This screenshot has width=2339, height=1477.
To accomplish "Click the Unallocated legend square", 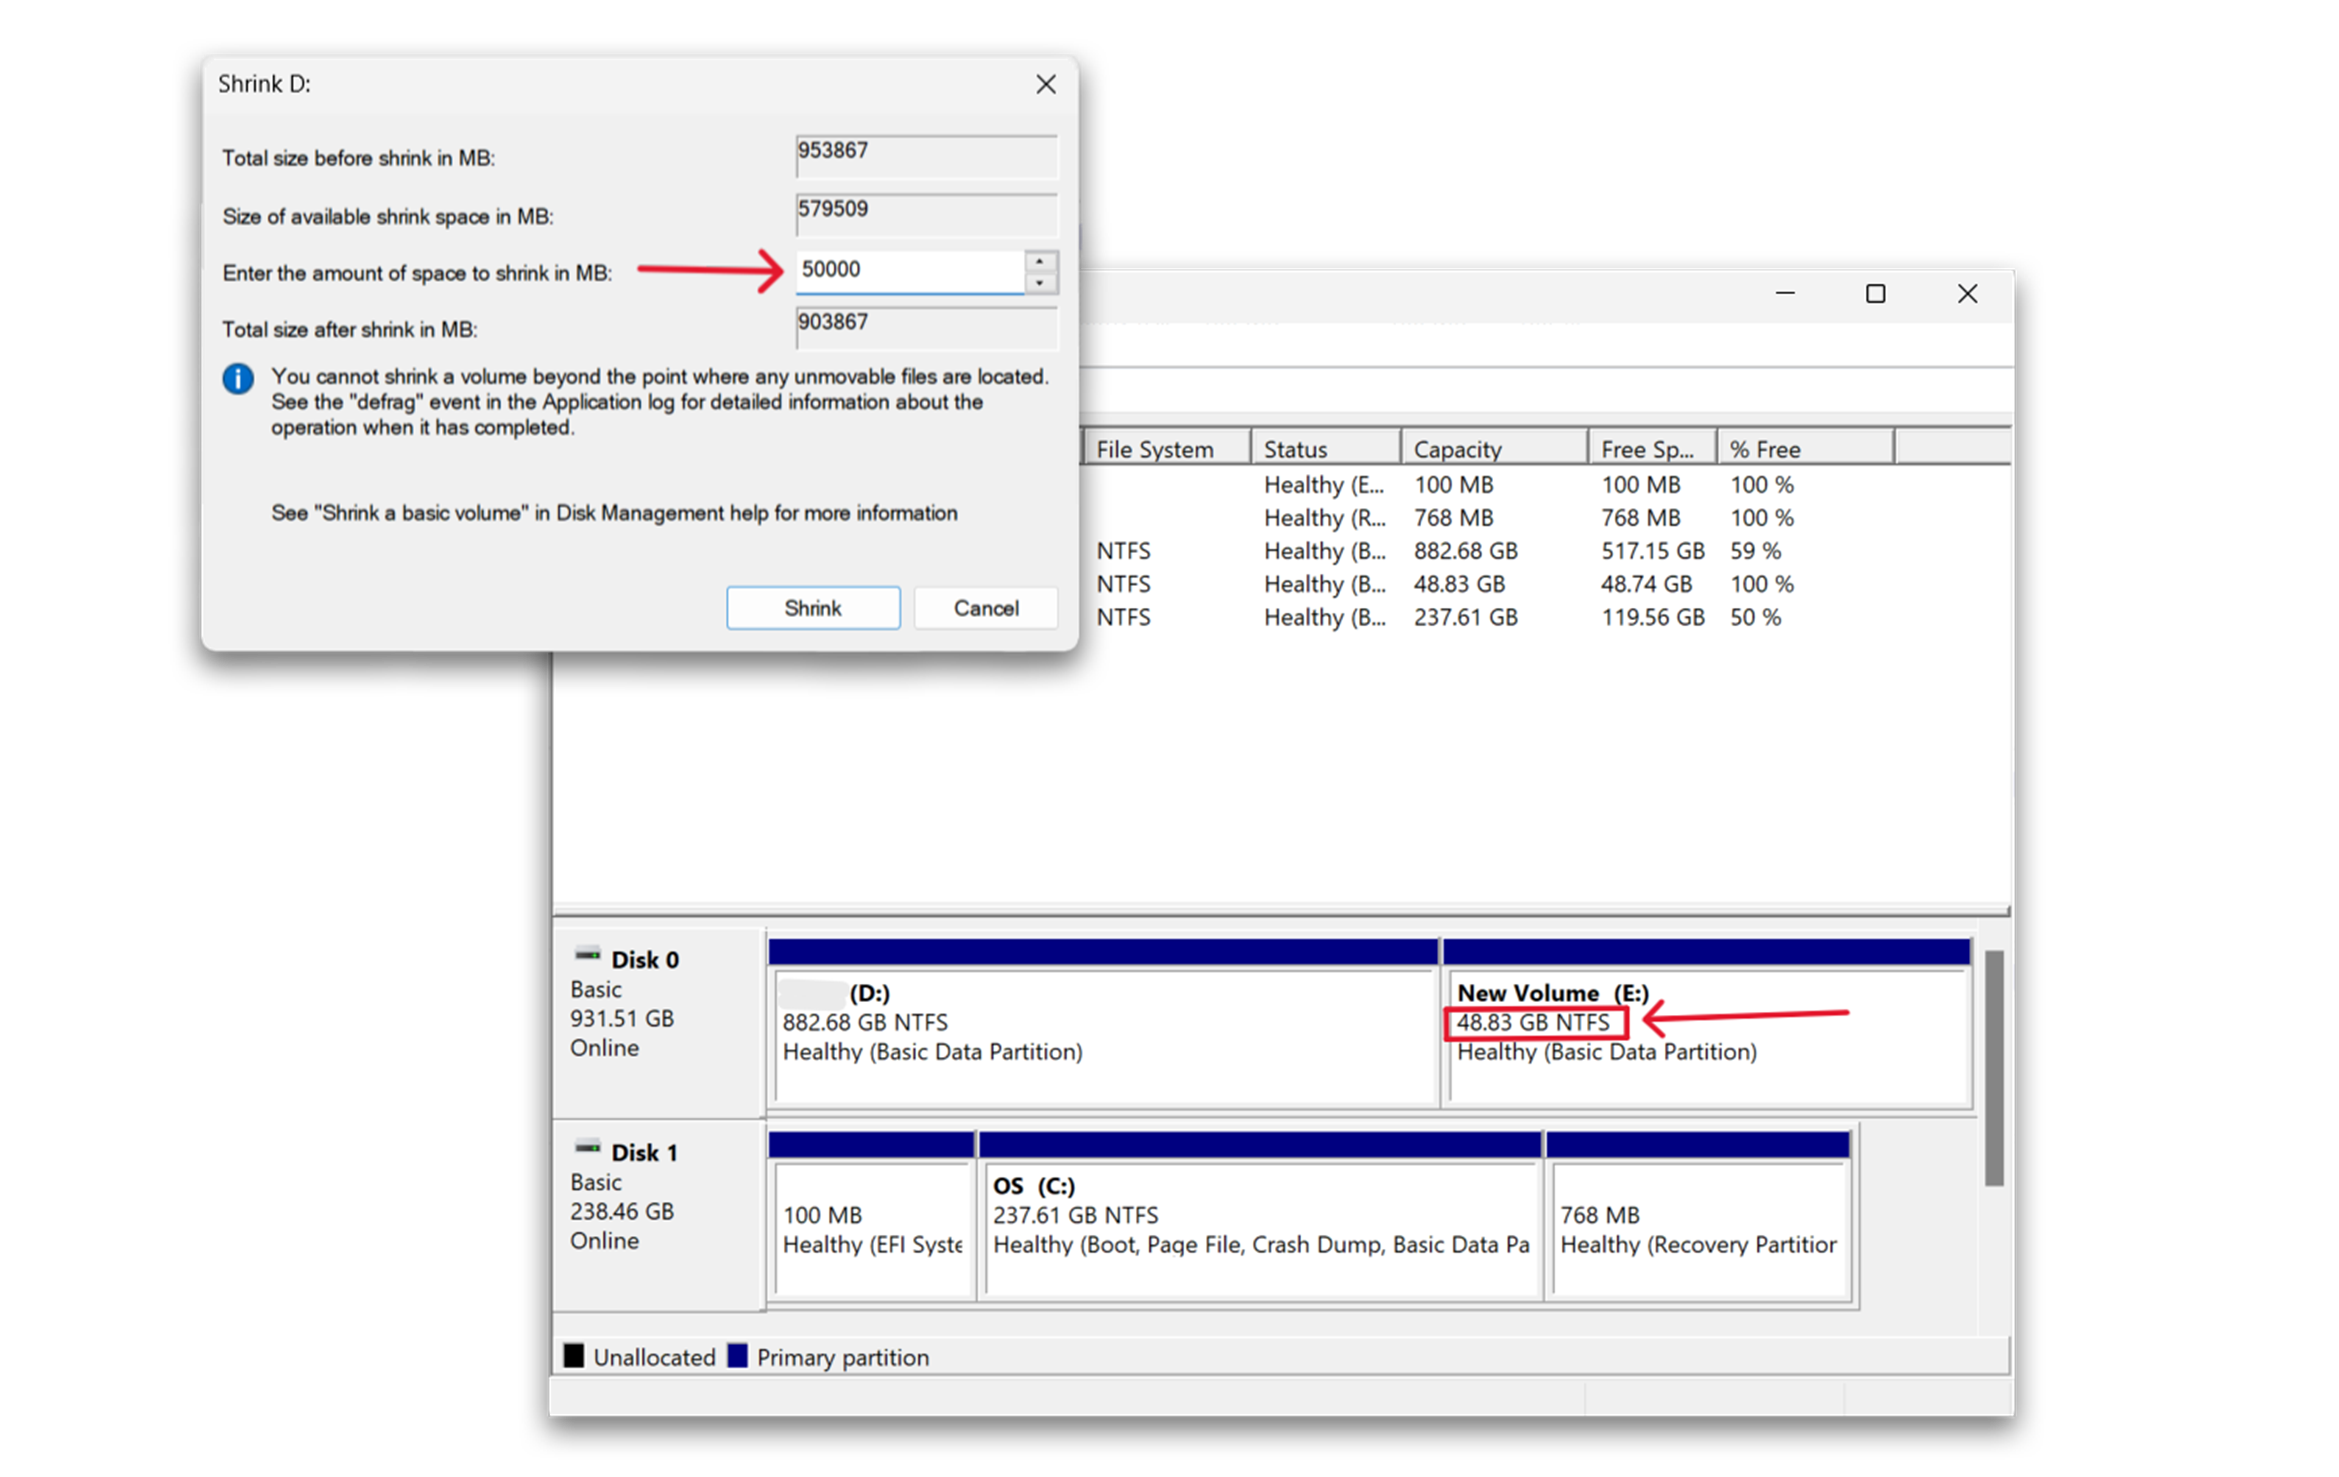I will (x=575, y=1356).
